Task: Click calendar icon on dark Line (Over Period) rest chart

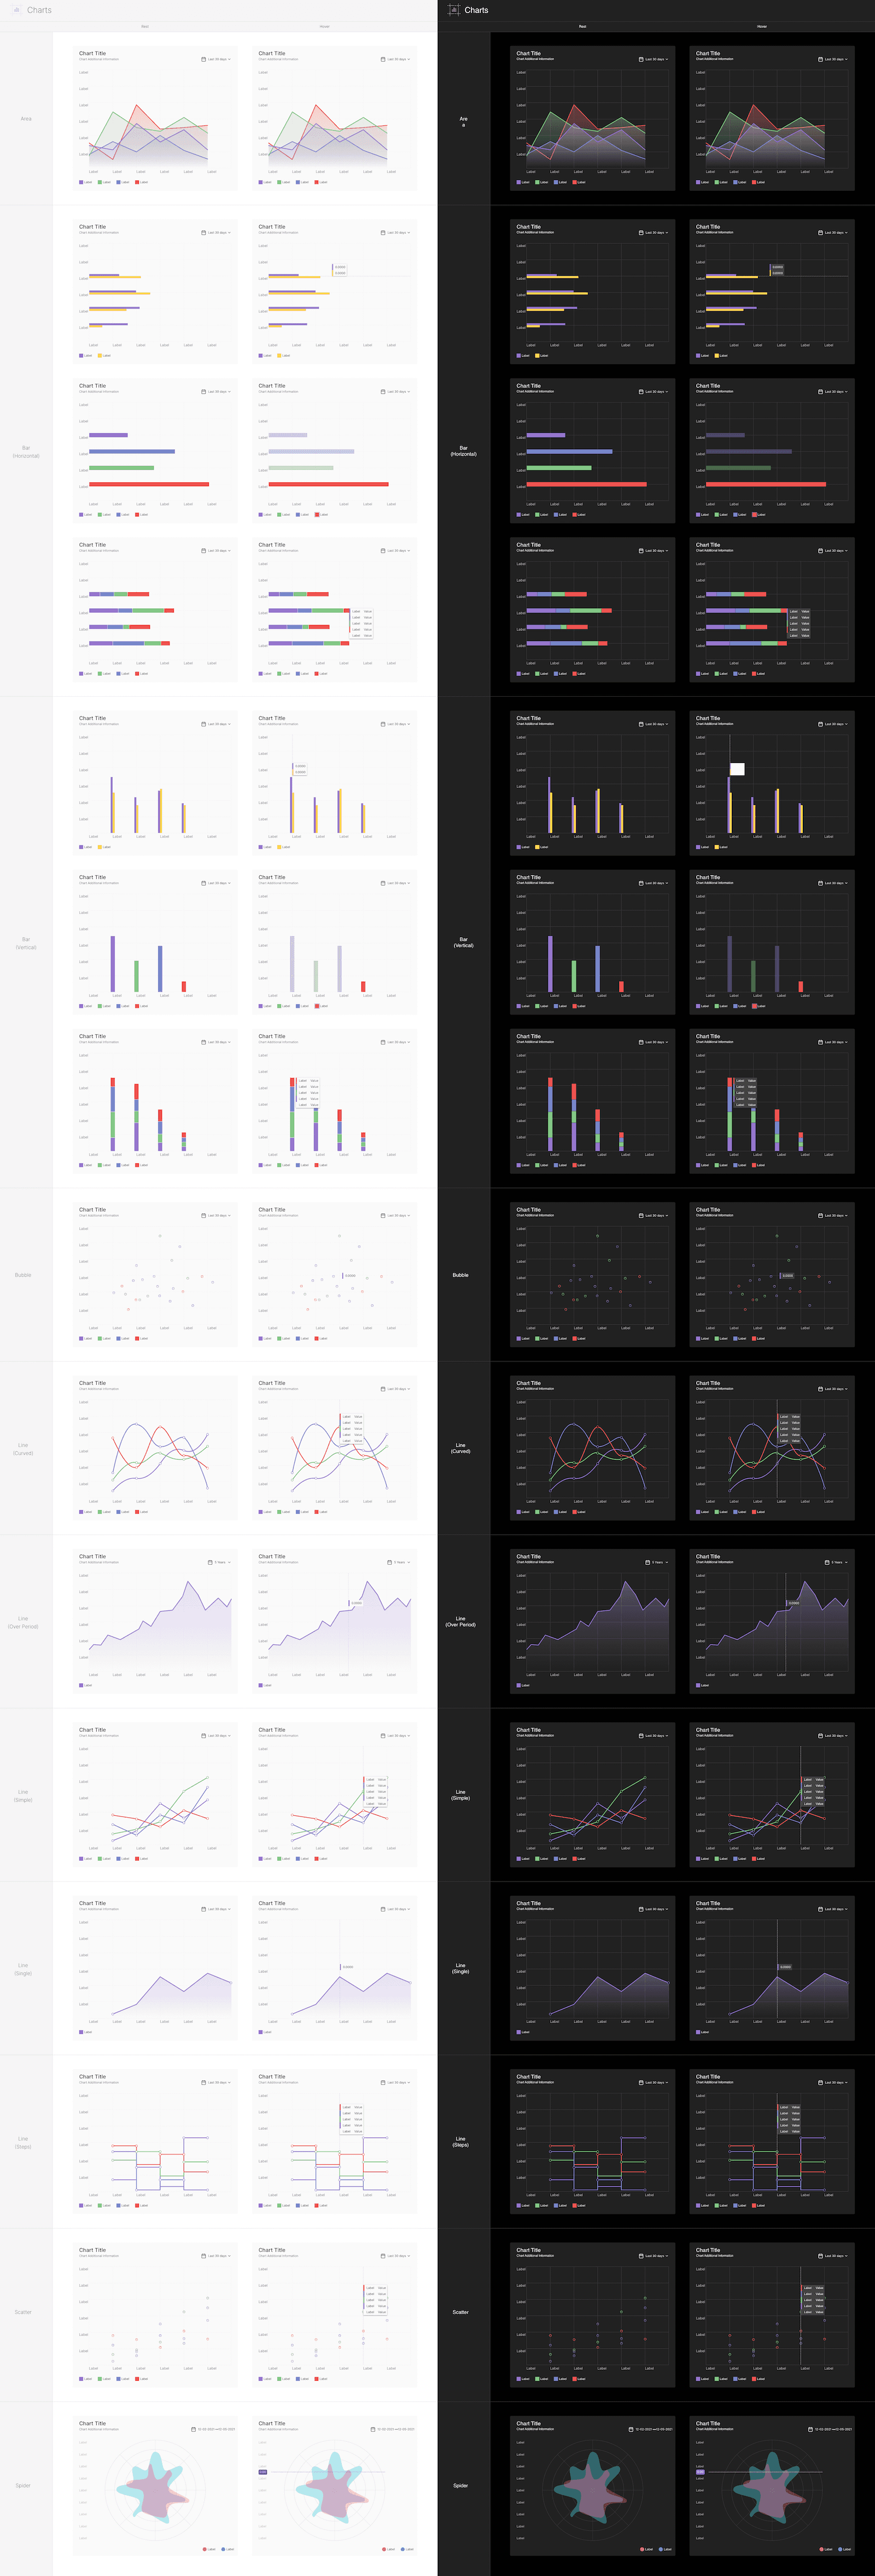Action: 648,1562
